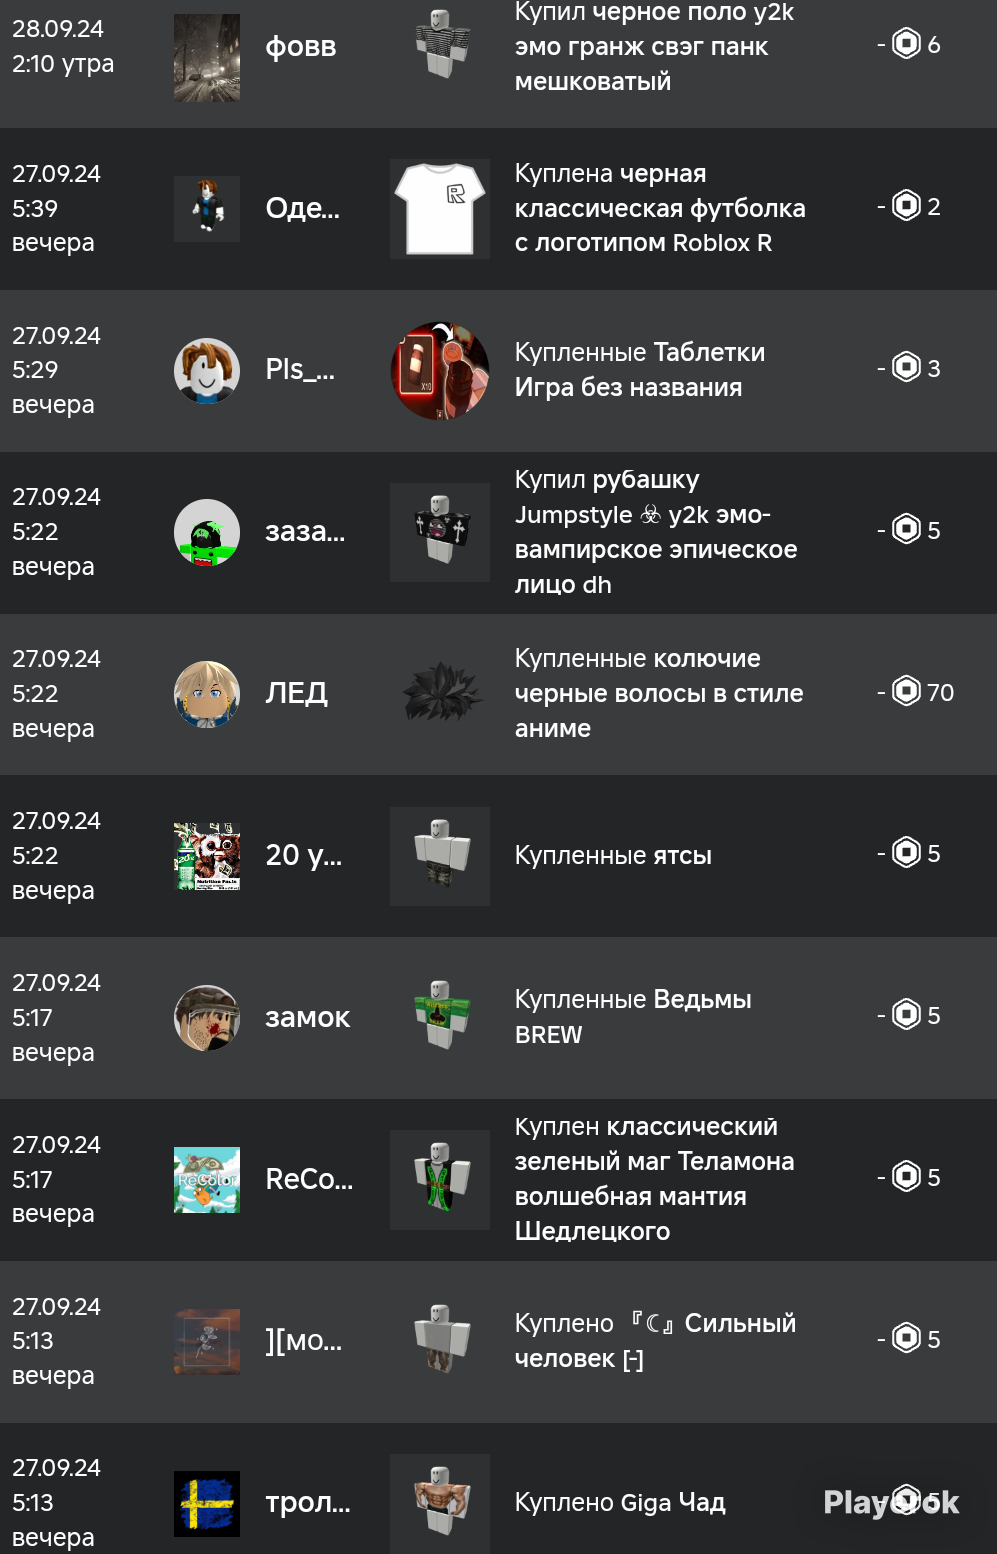
Task: Open the green mage Telamon robe thumbnail
Action: (440, 1180)
